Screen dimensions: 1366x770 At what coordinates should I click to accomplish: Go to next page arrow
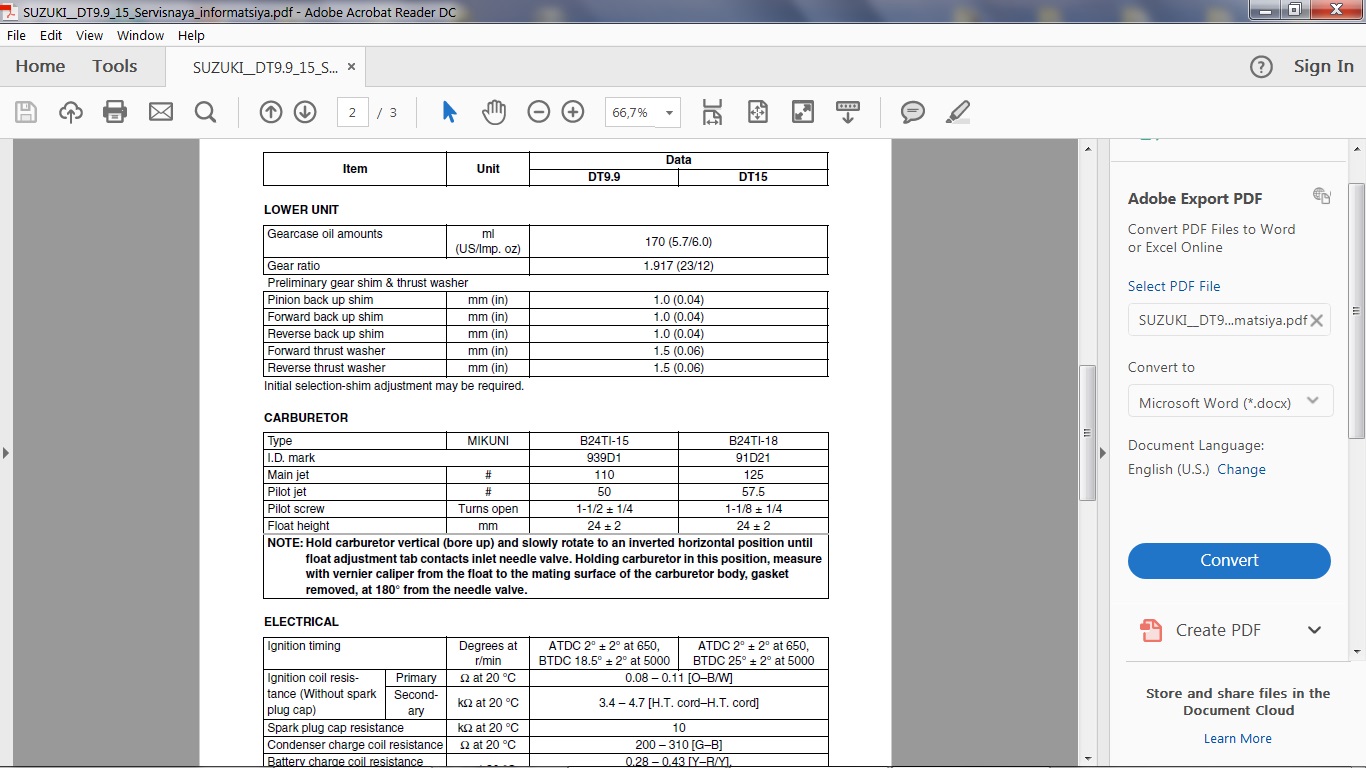(x=305, y=112)
